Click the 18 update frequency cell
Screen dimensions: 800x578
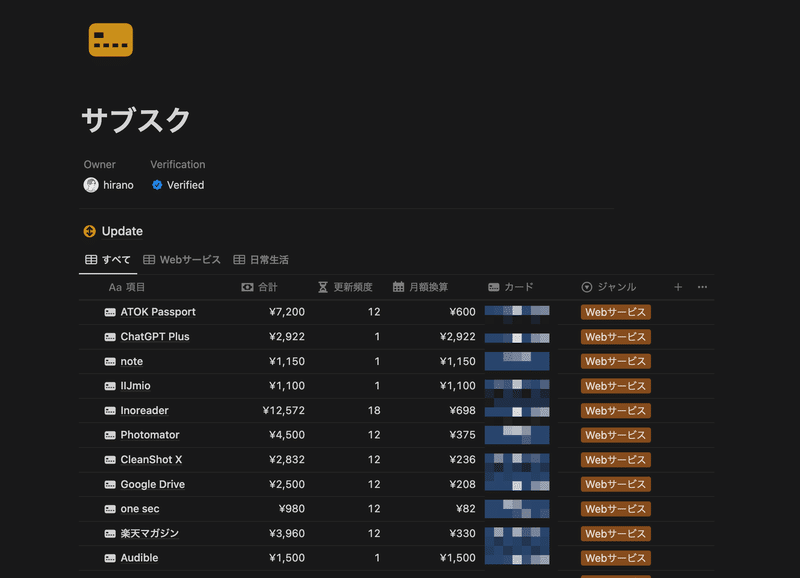coord(374,410)
